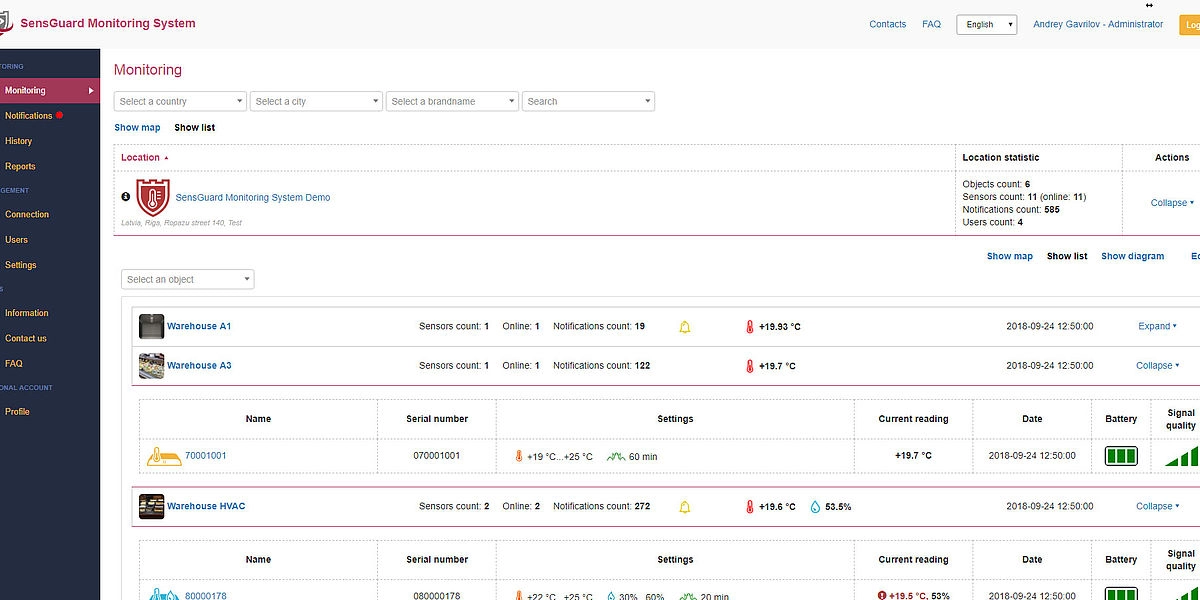Click the sensor device icon next to 70001001

[162, 456]
